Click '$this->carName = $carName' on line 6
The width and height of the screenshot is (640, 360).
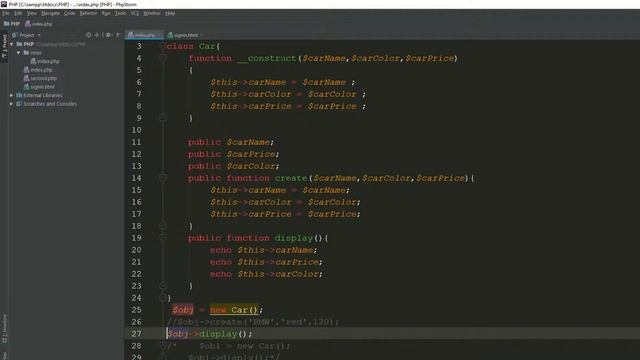pos(278,82)
